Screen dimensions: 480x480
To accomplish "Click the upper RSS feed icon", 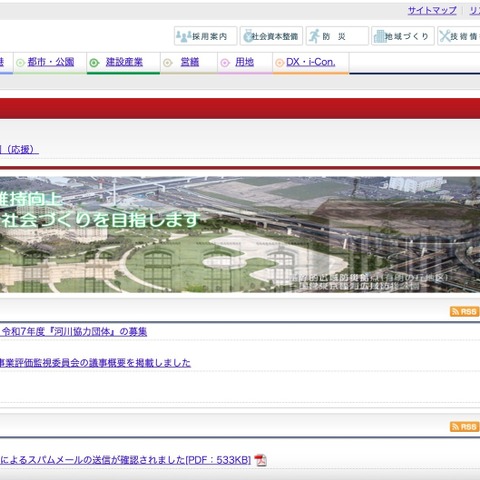I will point(464,311).
